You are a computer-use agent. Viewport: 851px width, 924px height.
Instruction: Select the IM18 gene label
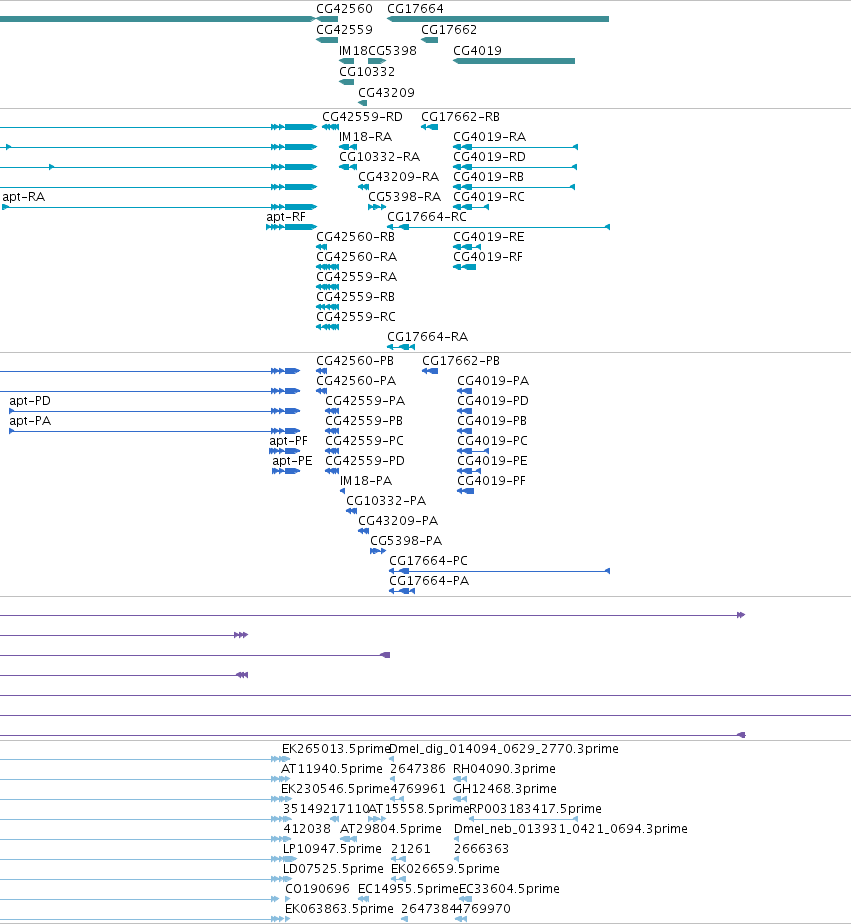tap(353, 51)
